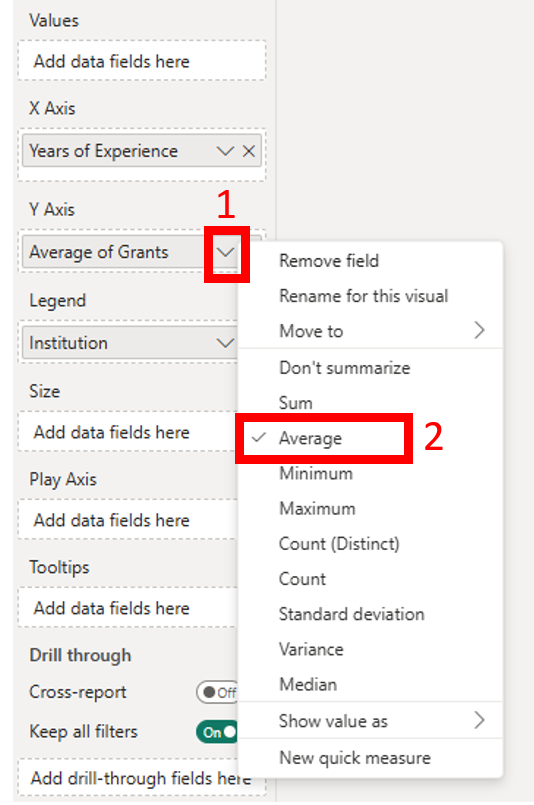534x805 pixels.
Task: Select Count aggregation
Action: point(370,579)
